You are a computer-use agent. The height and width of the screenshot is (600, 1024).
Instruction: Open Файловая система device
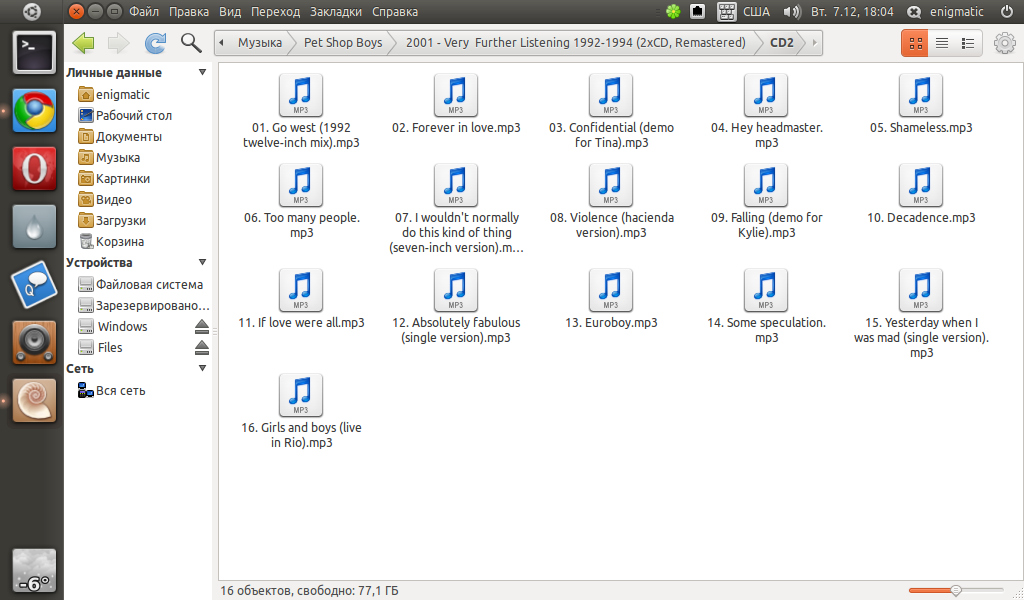[x=140, y=285]
